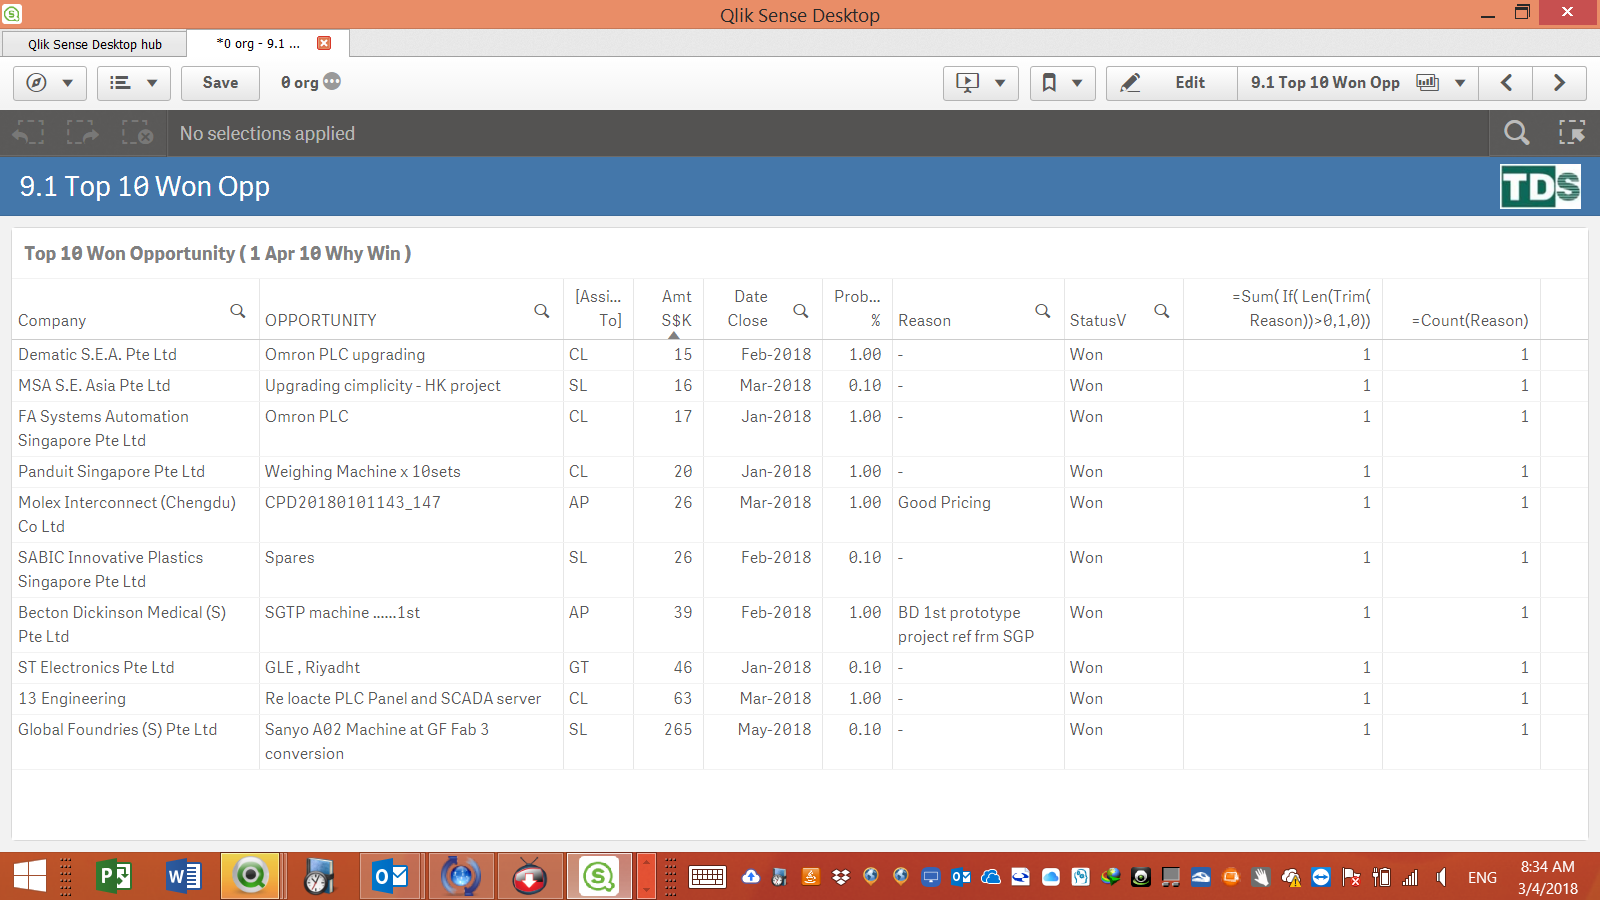Open Outlook from the taskbar
Image resolution: width=1604 pixels, height=916 pixels.
pos(390,877)
